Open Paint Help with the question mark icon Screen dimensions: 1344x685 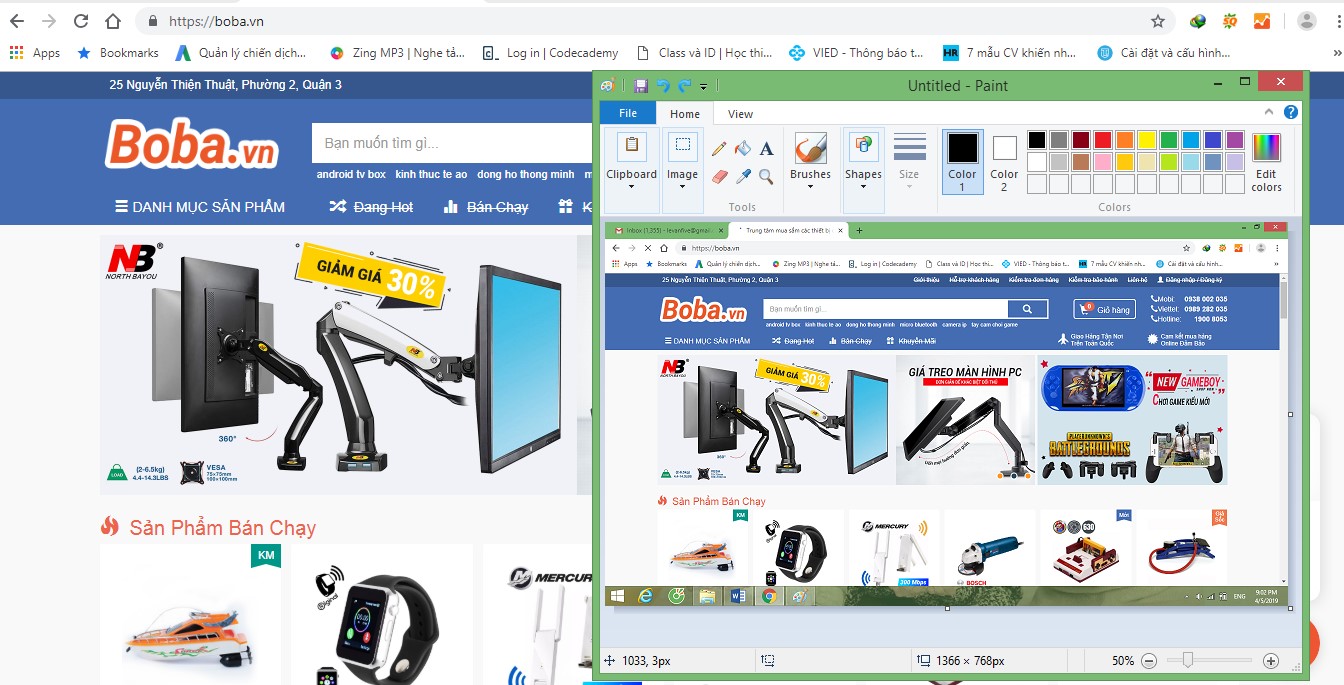coord(1291,113)
